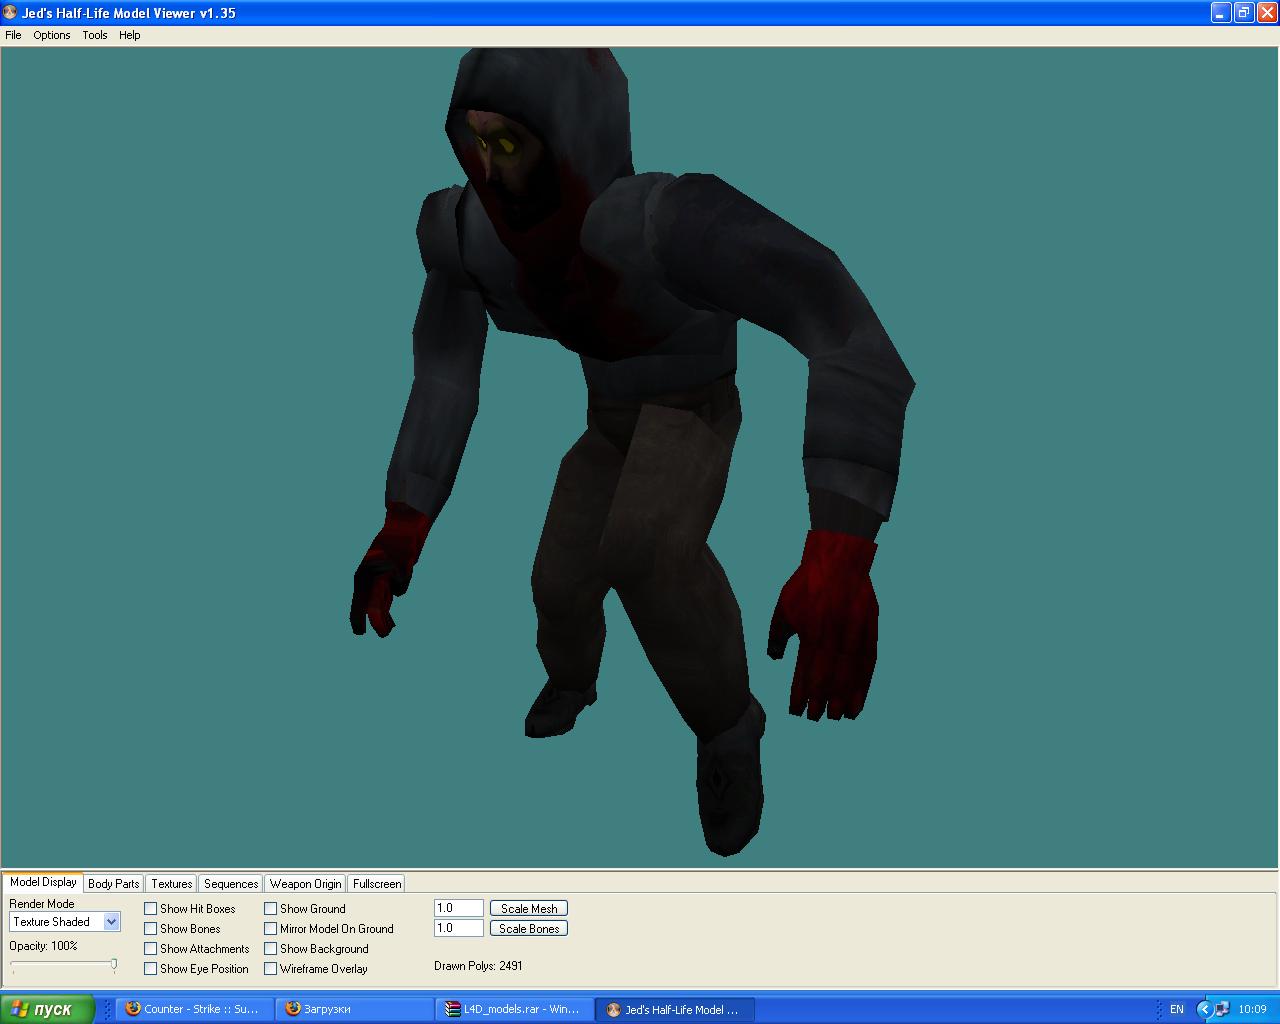Open the Help menu
Viewport: 1280px width, 1024px height.
point(130,35)
